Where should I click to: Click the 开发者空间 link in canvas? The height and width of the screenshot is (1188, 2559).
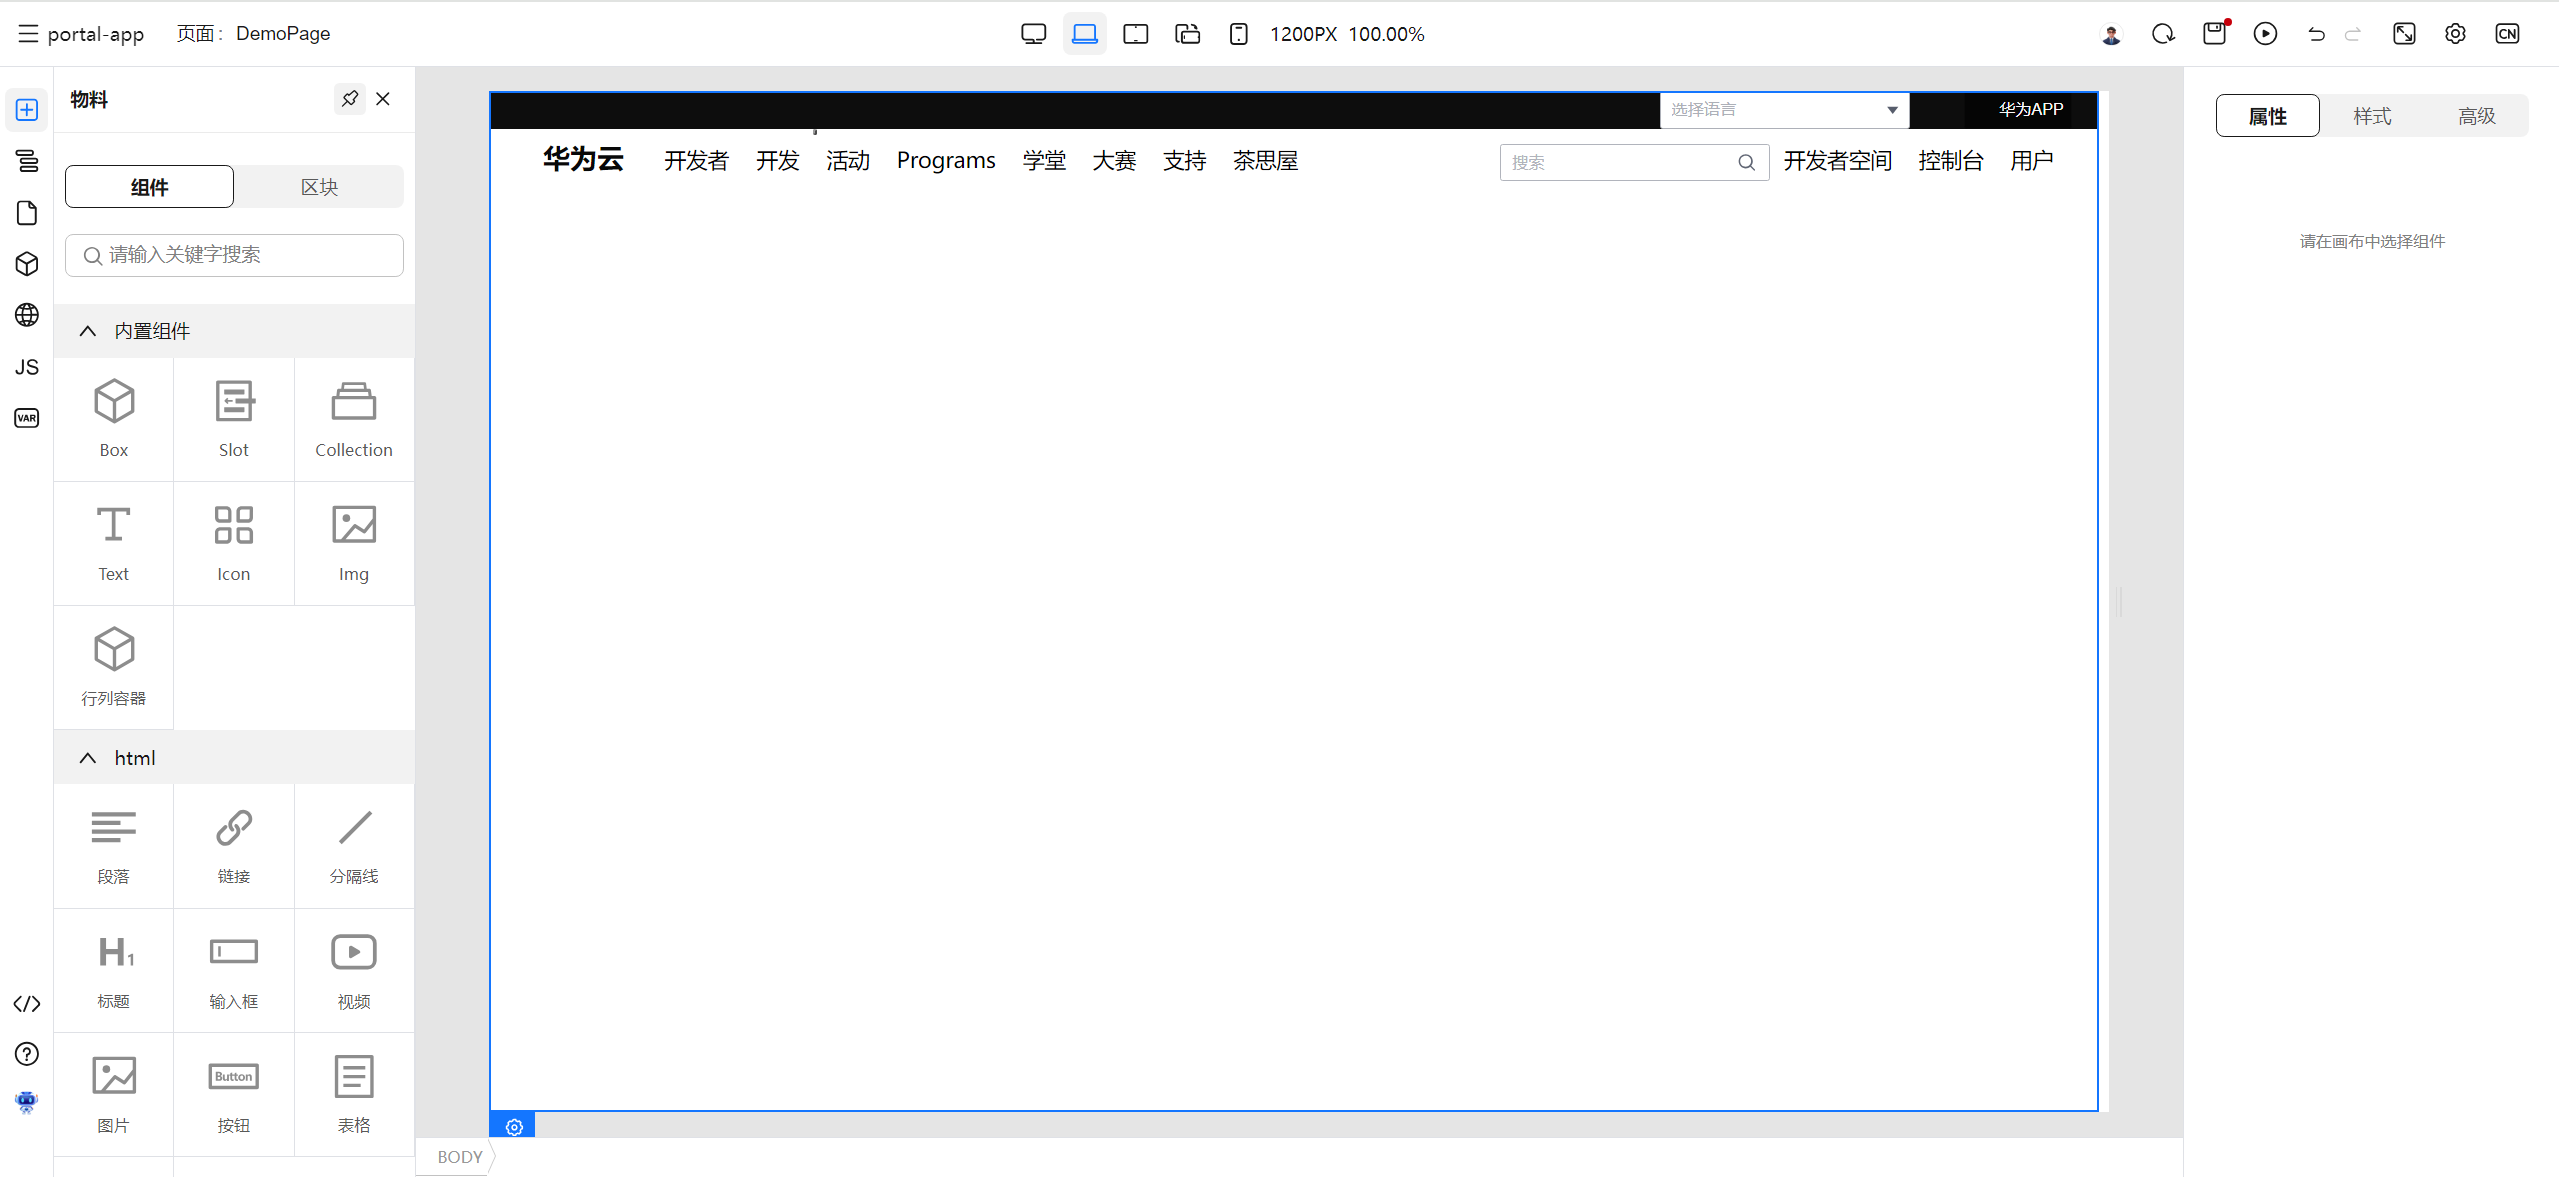(x=1837, y=161)
